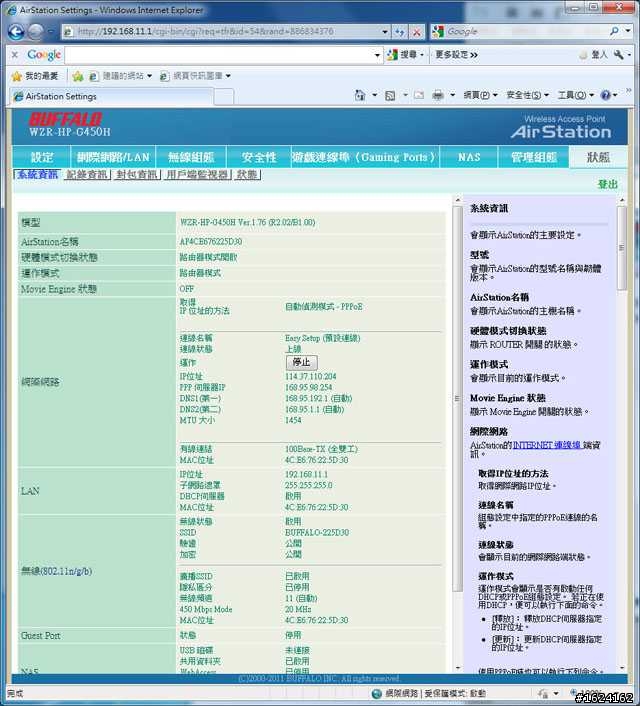Open the 用戶端監視器 sub-tab
This screenshot has height=706, width=640.
pos(198,175)
